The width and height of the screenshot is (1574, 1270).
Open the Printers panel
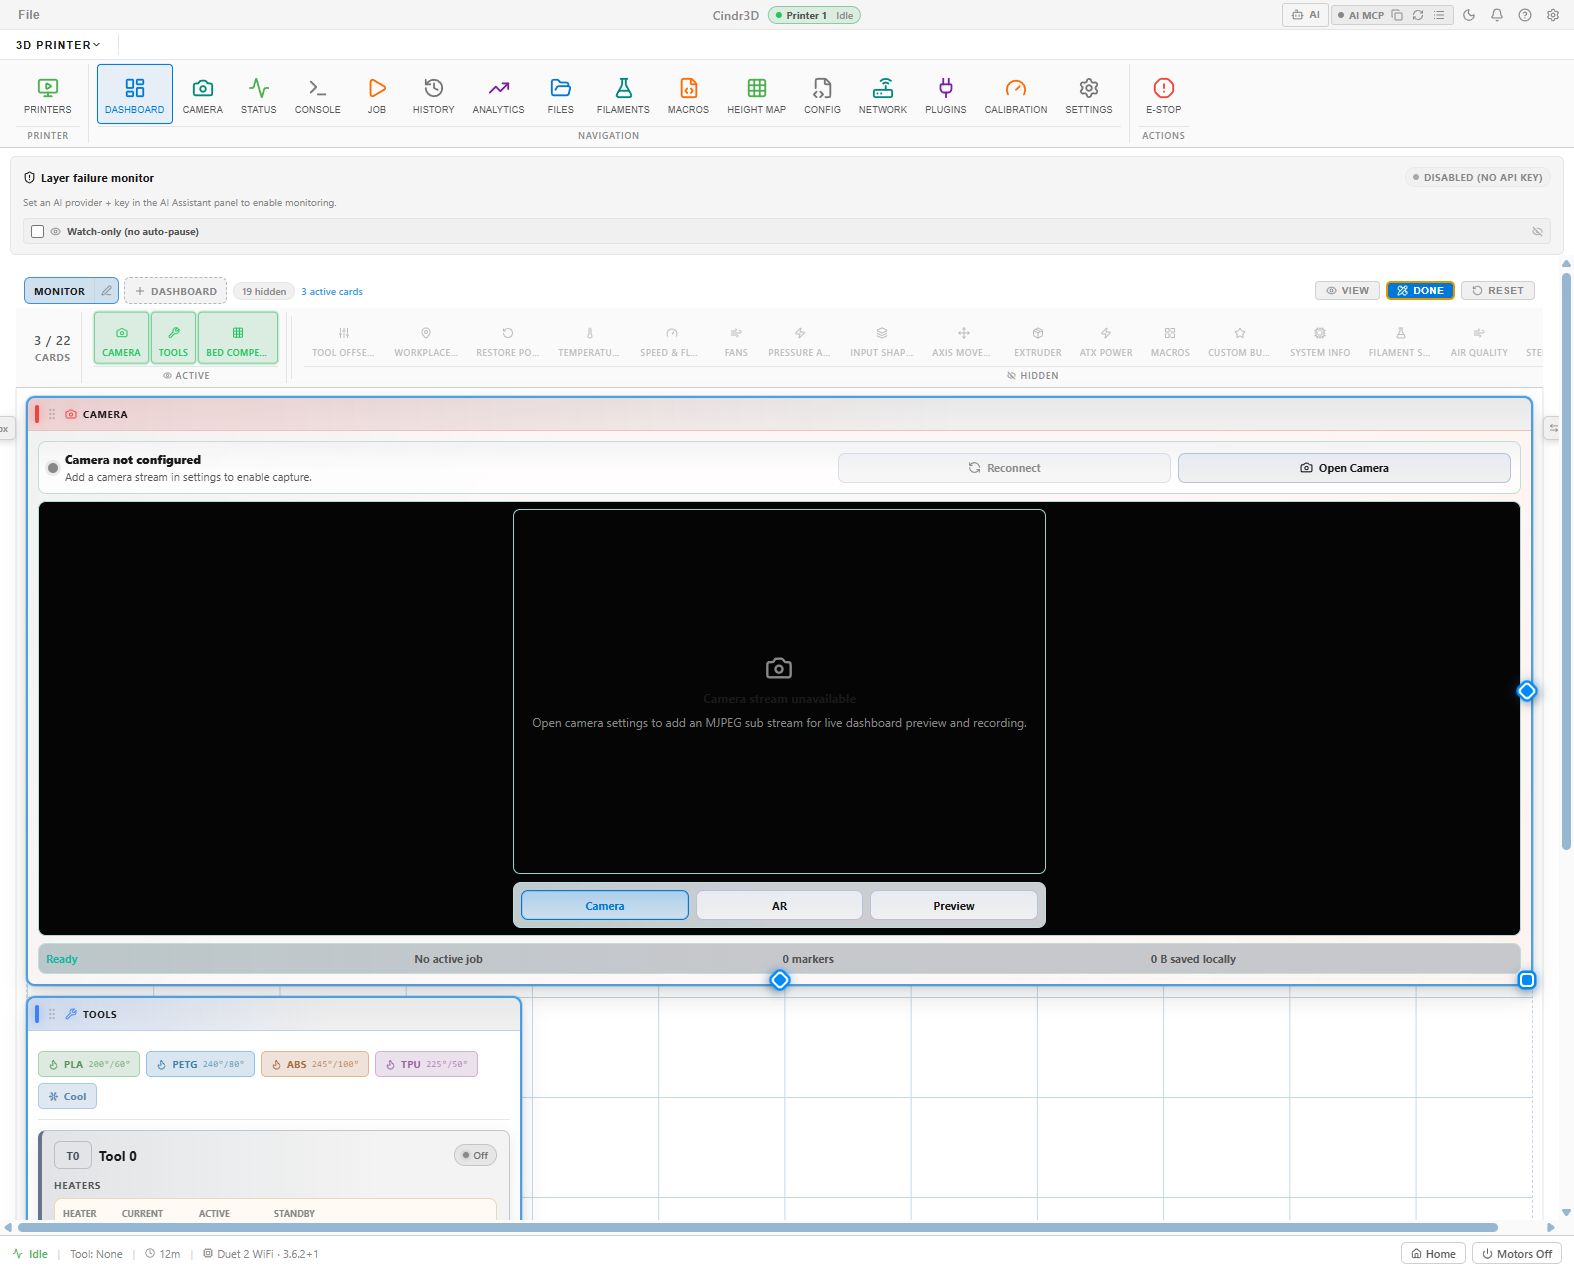[47, 95]
